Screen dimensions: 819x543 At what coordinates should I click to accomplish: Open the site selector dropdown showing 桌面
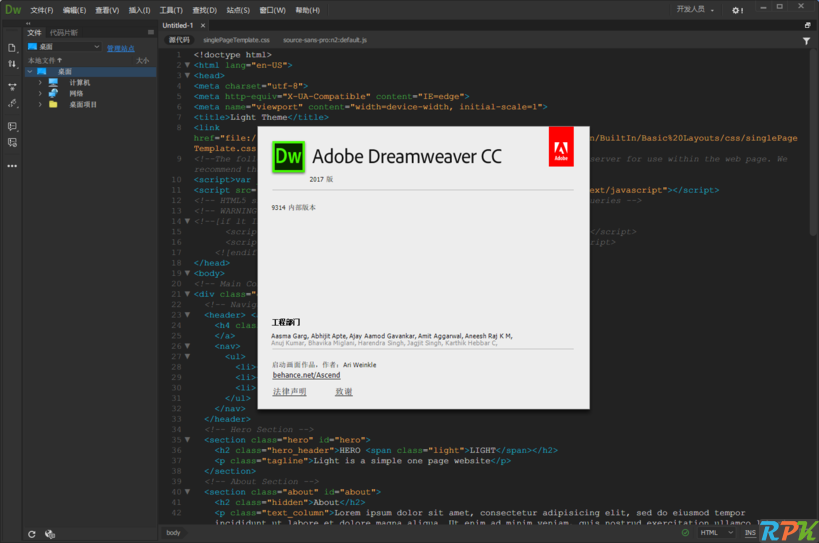64,47
